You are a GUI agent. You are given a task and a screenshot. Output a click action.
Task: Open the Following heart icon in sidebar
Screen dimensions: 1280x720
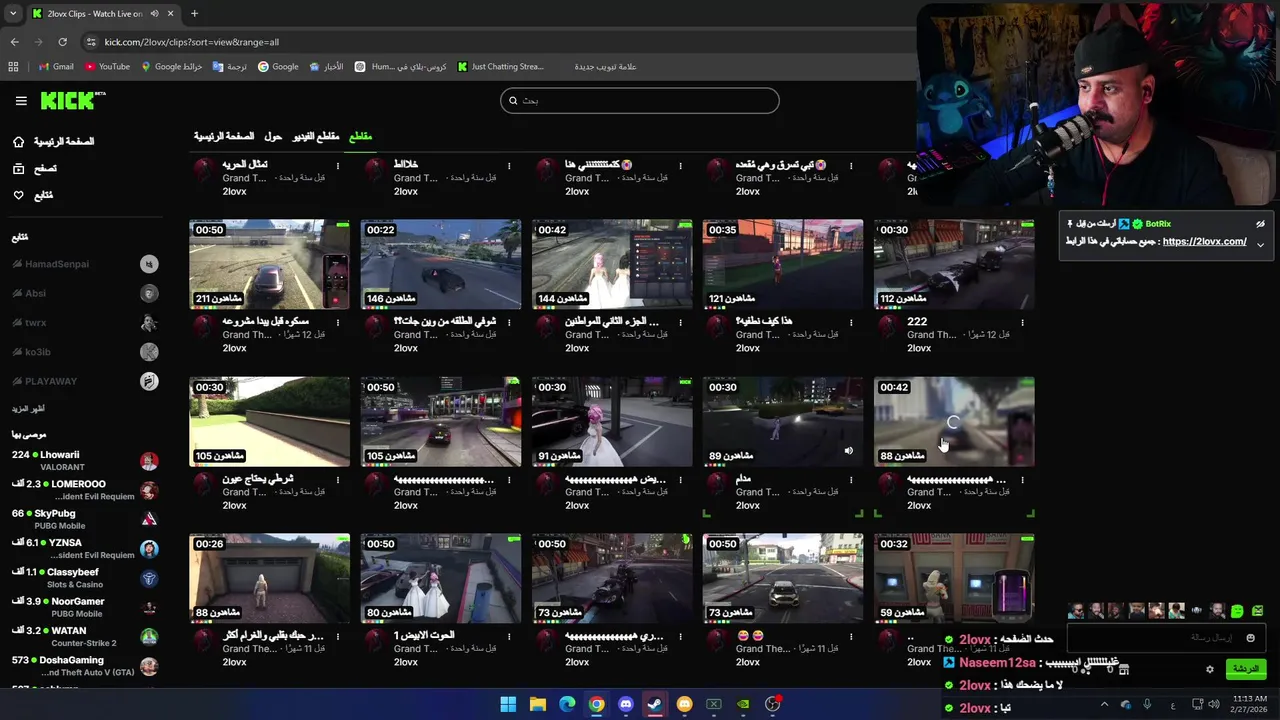click(x=18, y=195)
